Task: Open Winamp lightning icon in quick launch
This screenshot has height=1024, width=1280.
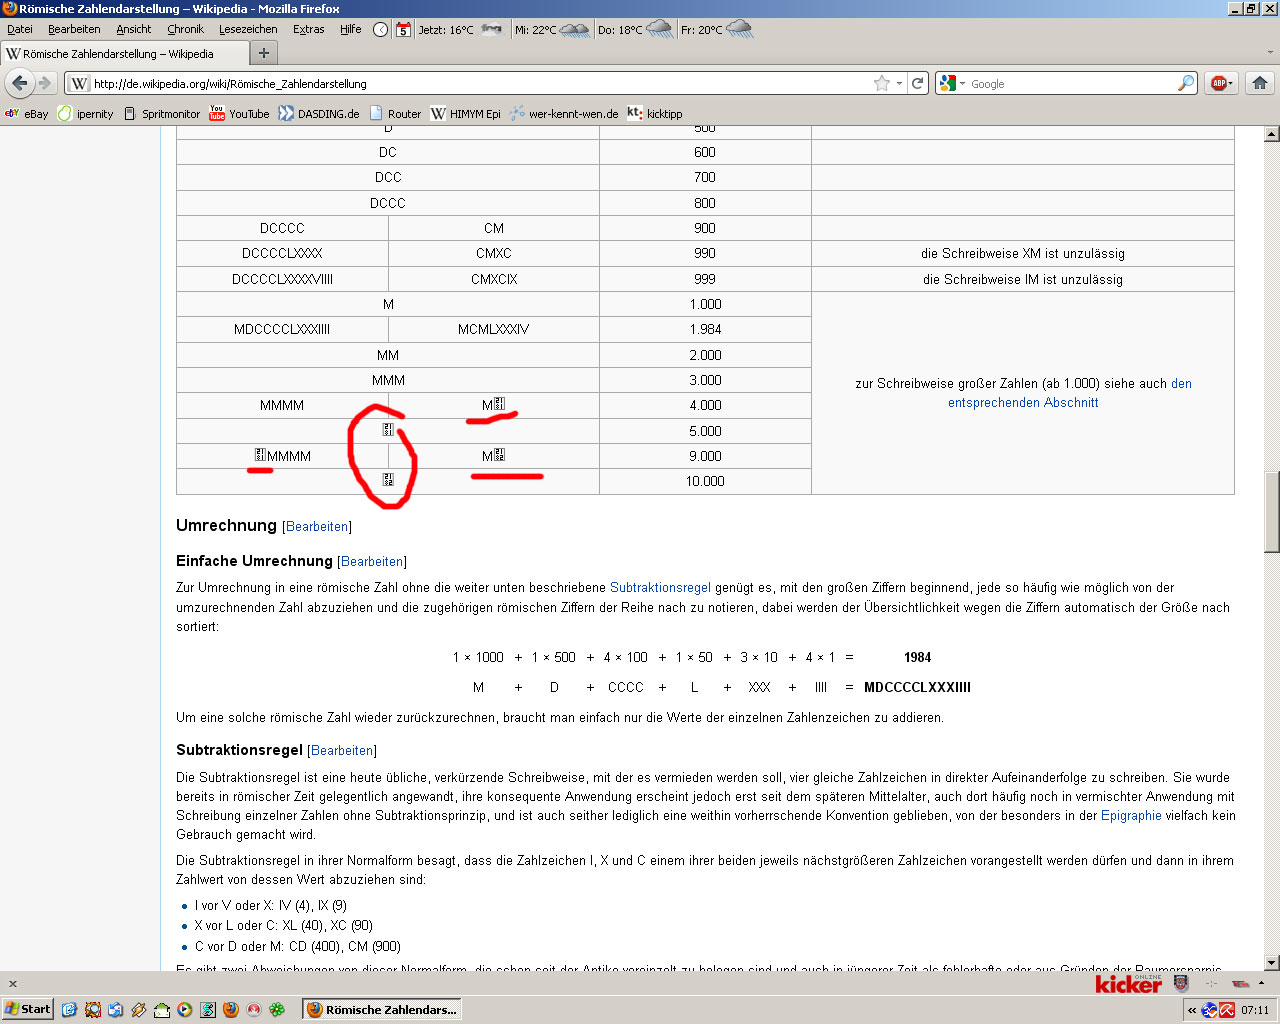Action: pos(138,1009)
